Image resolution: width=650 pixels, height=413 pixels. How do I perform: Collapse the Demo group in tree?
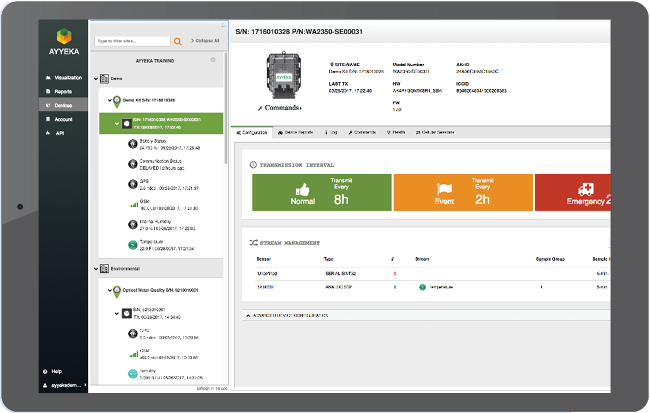[97, 77]
